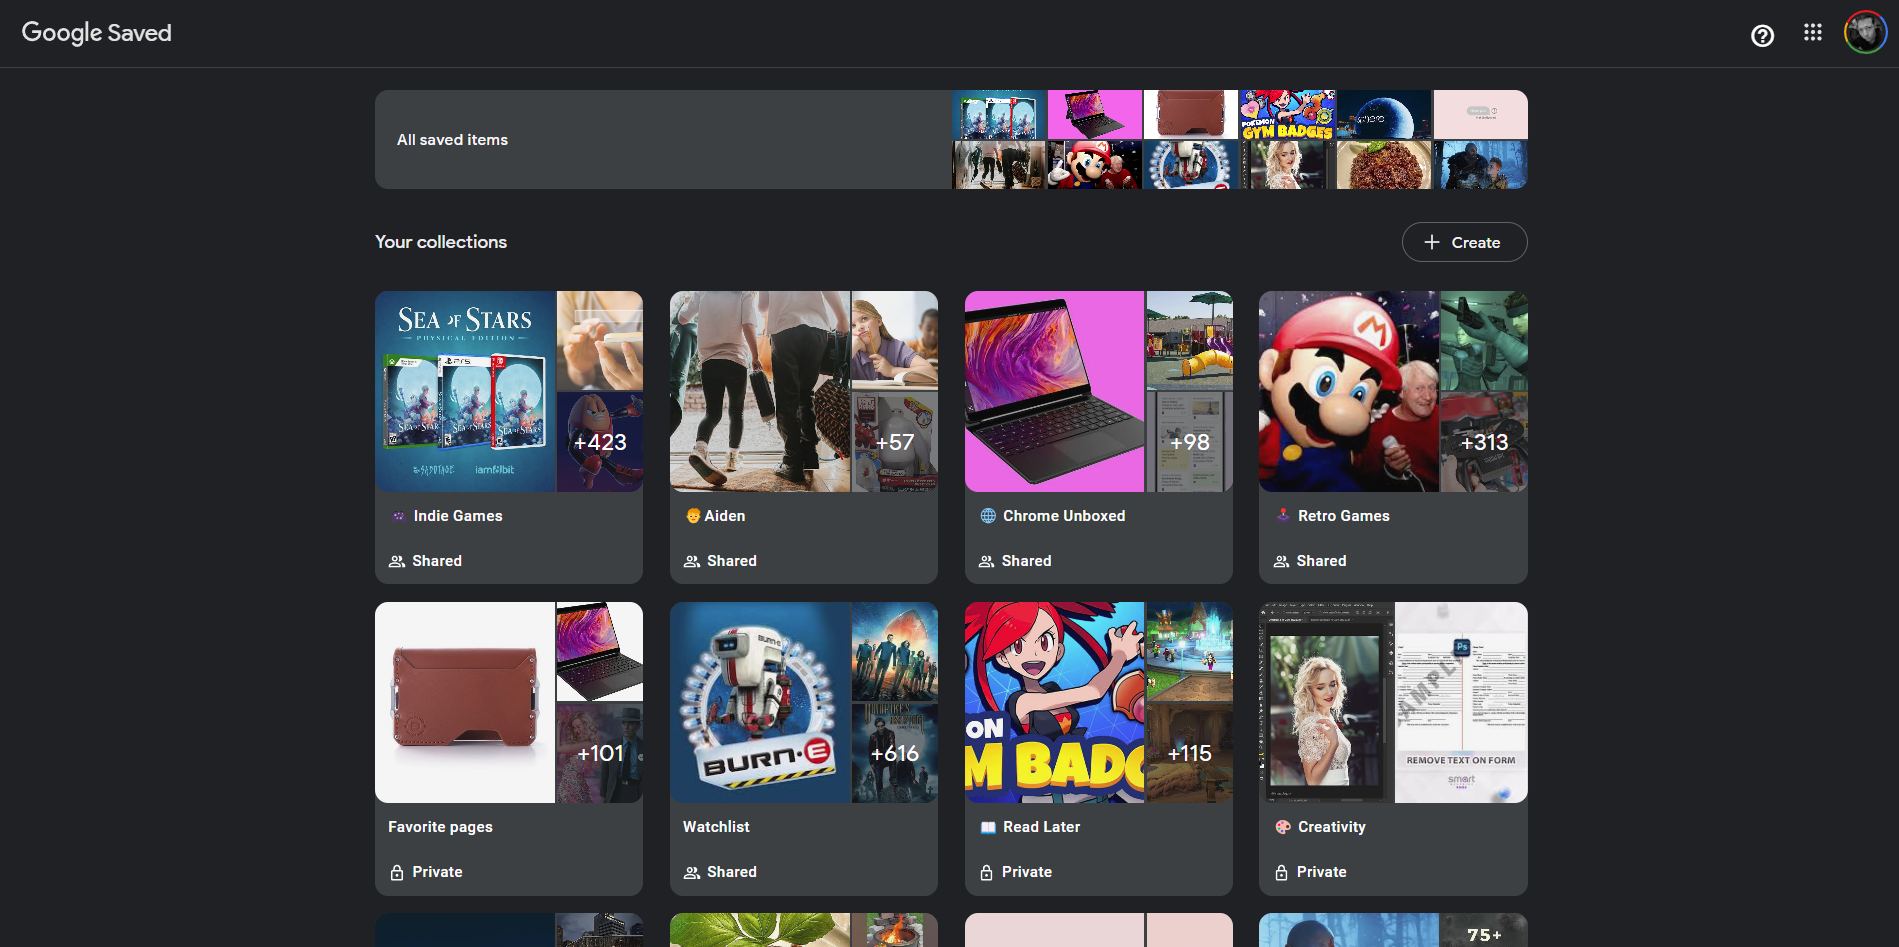Click the Shared label under Watchlist
Viewport: 1899px width, 947px height.
(x=732, y=872)
